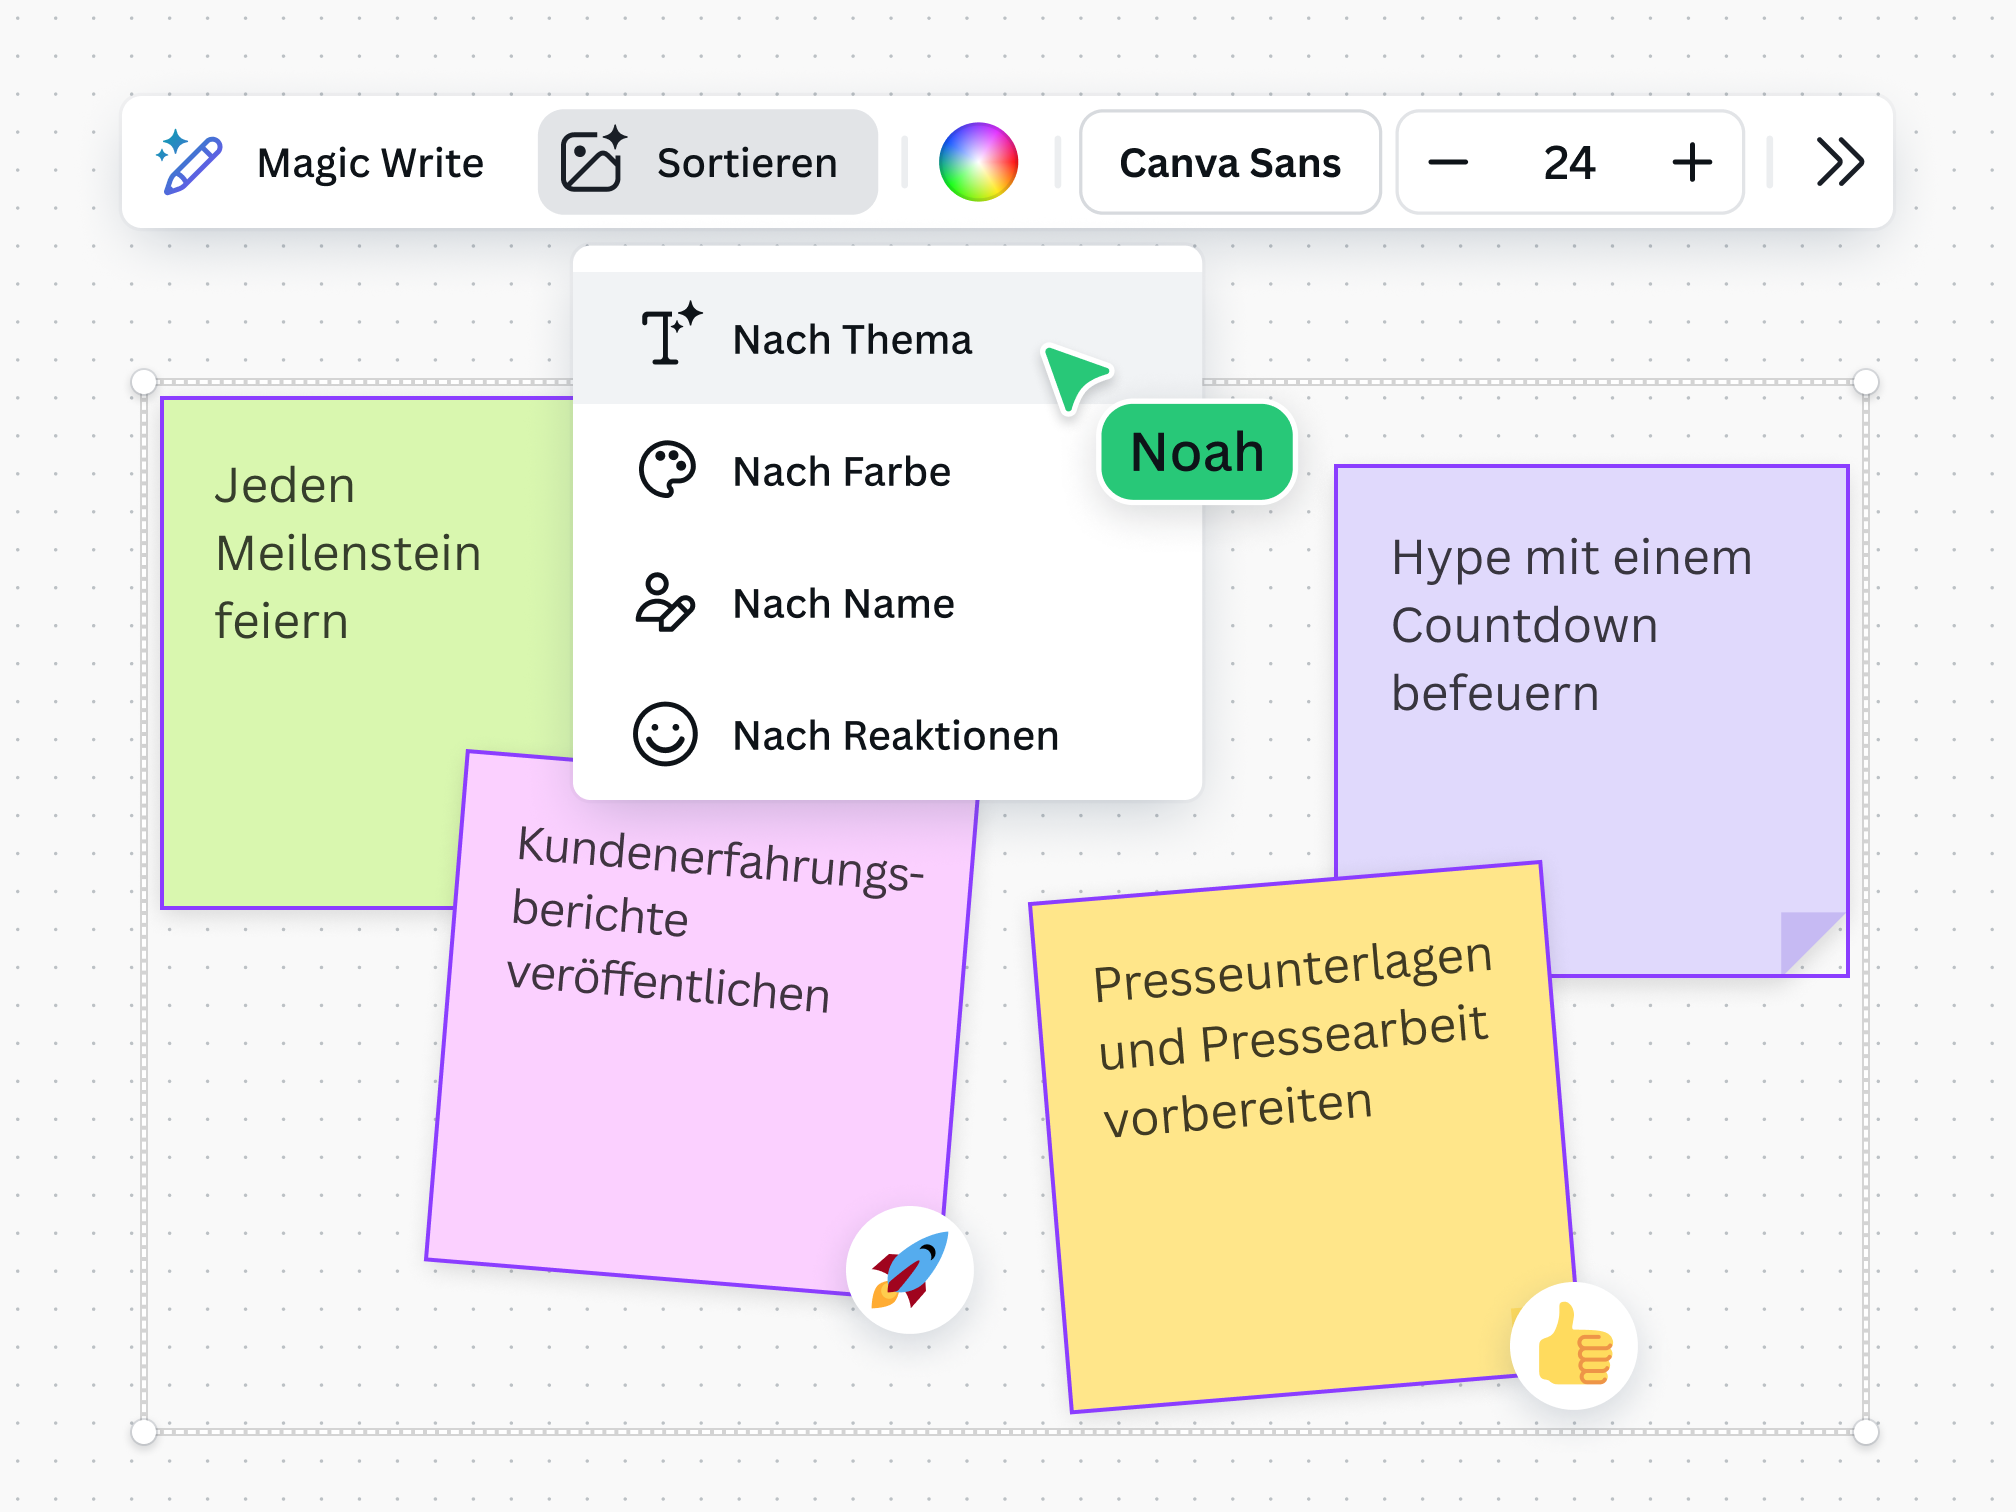Click the palette icon beside Nach Farbe
Viewport: 2016px width, 1512px height.
(667, 470)
